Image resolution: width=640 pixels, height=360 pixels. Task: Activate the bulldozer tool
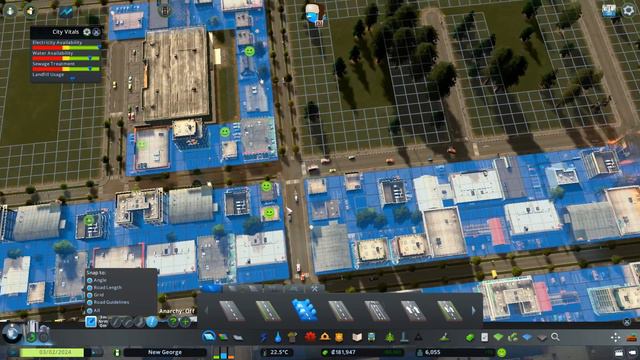point(631,338)
